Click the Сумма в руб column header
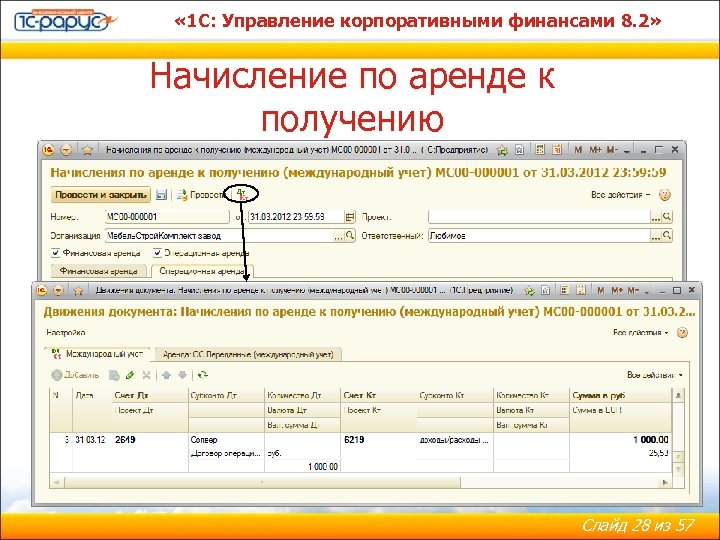 pyautogui.click(x=620, y=395)
